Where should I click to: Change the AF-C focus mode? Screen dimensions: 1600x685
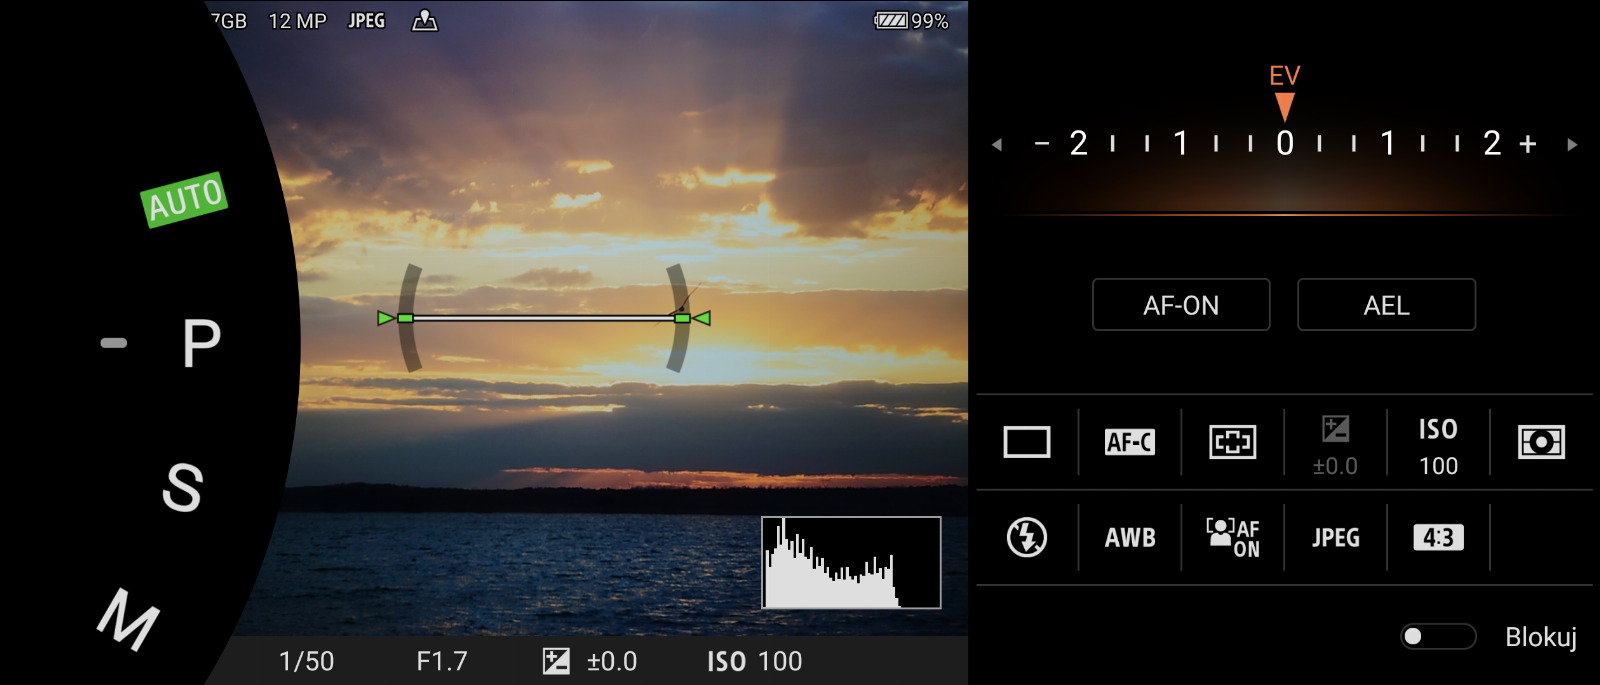pyautogui.click(x=1130, y=442)
